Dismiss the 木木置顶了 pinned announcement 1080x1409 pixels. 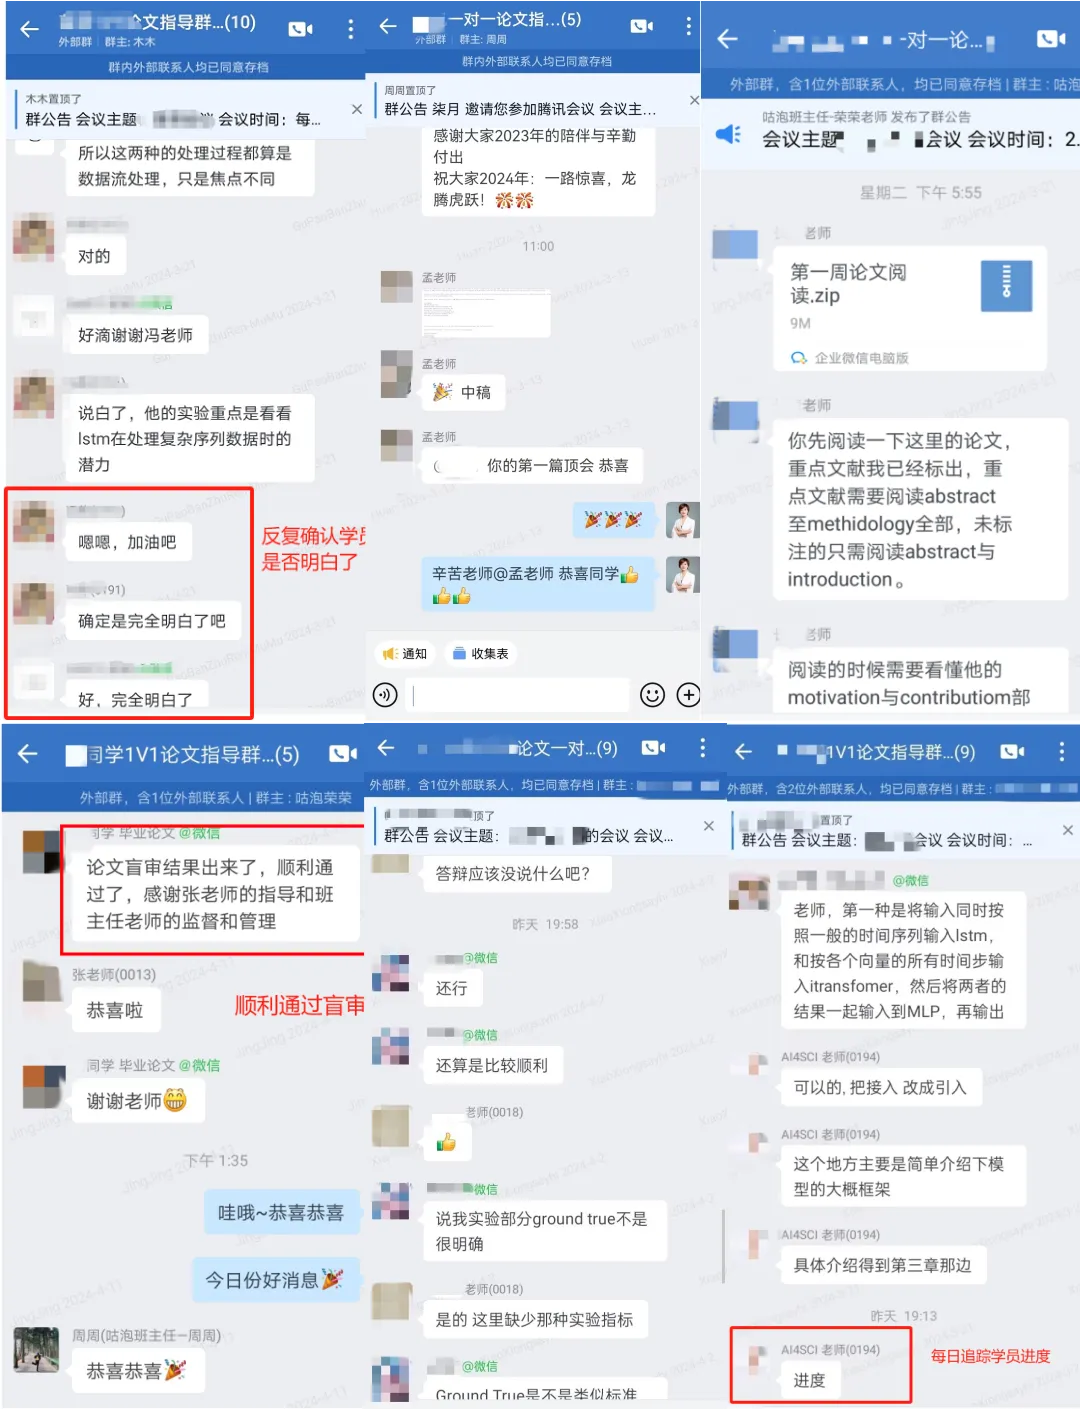coord(357,109)
